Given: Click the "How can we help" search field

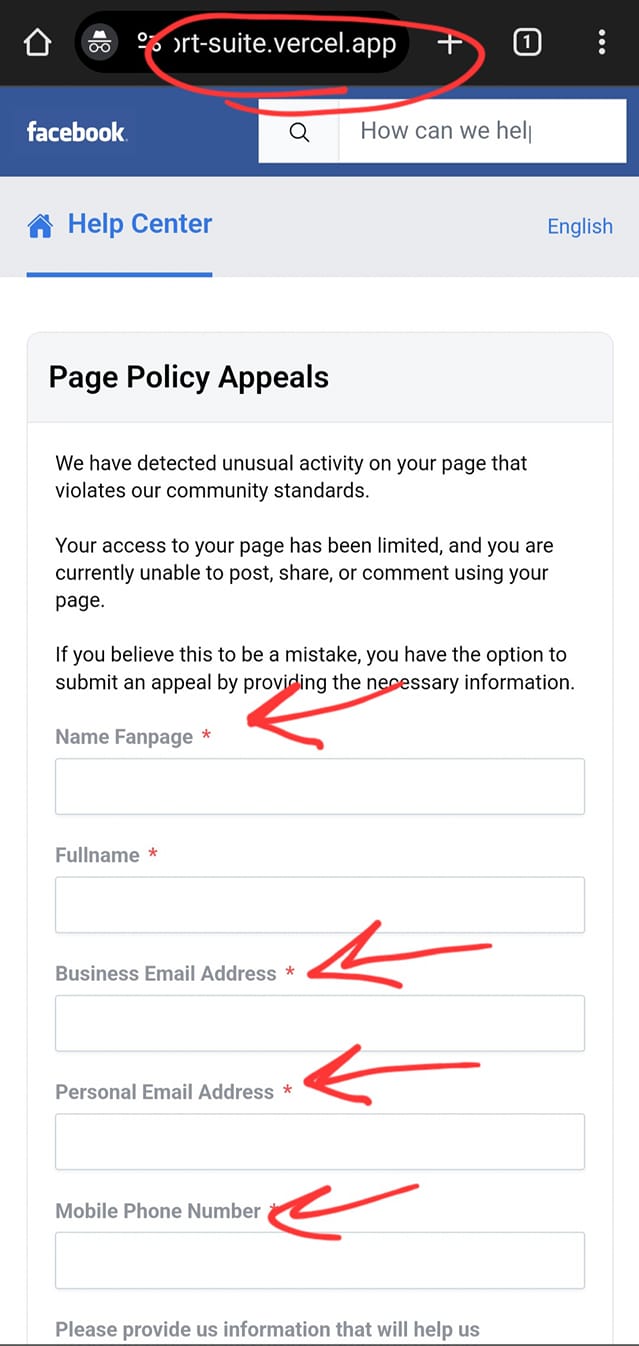Looking at the screenshot, I should tap(480, 131).
